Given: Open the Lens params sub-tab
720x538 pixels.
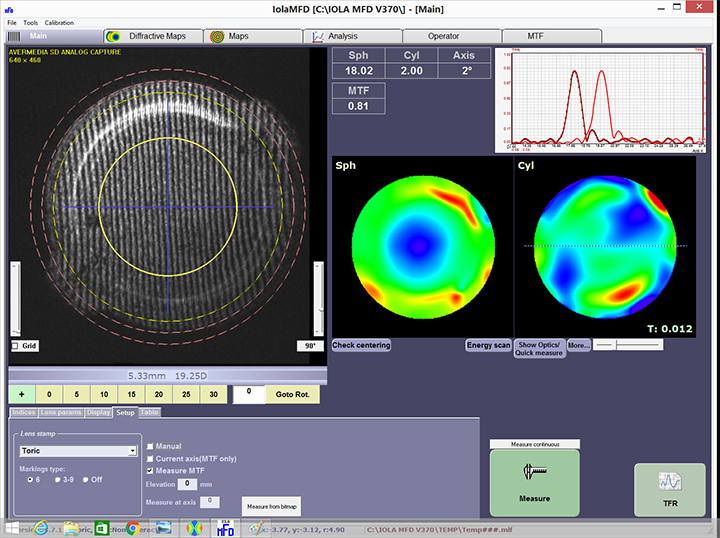Looking at the screenshot, I should 61,412.
